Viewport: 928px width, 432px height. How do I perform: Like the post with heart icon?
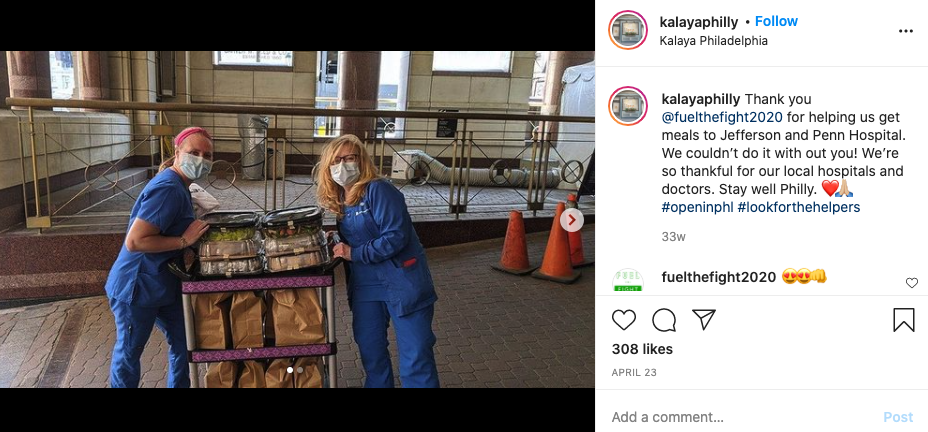(624, 320)
